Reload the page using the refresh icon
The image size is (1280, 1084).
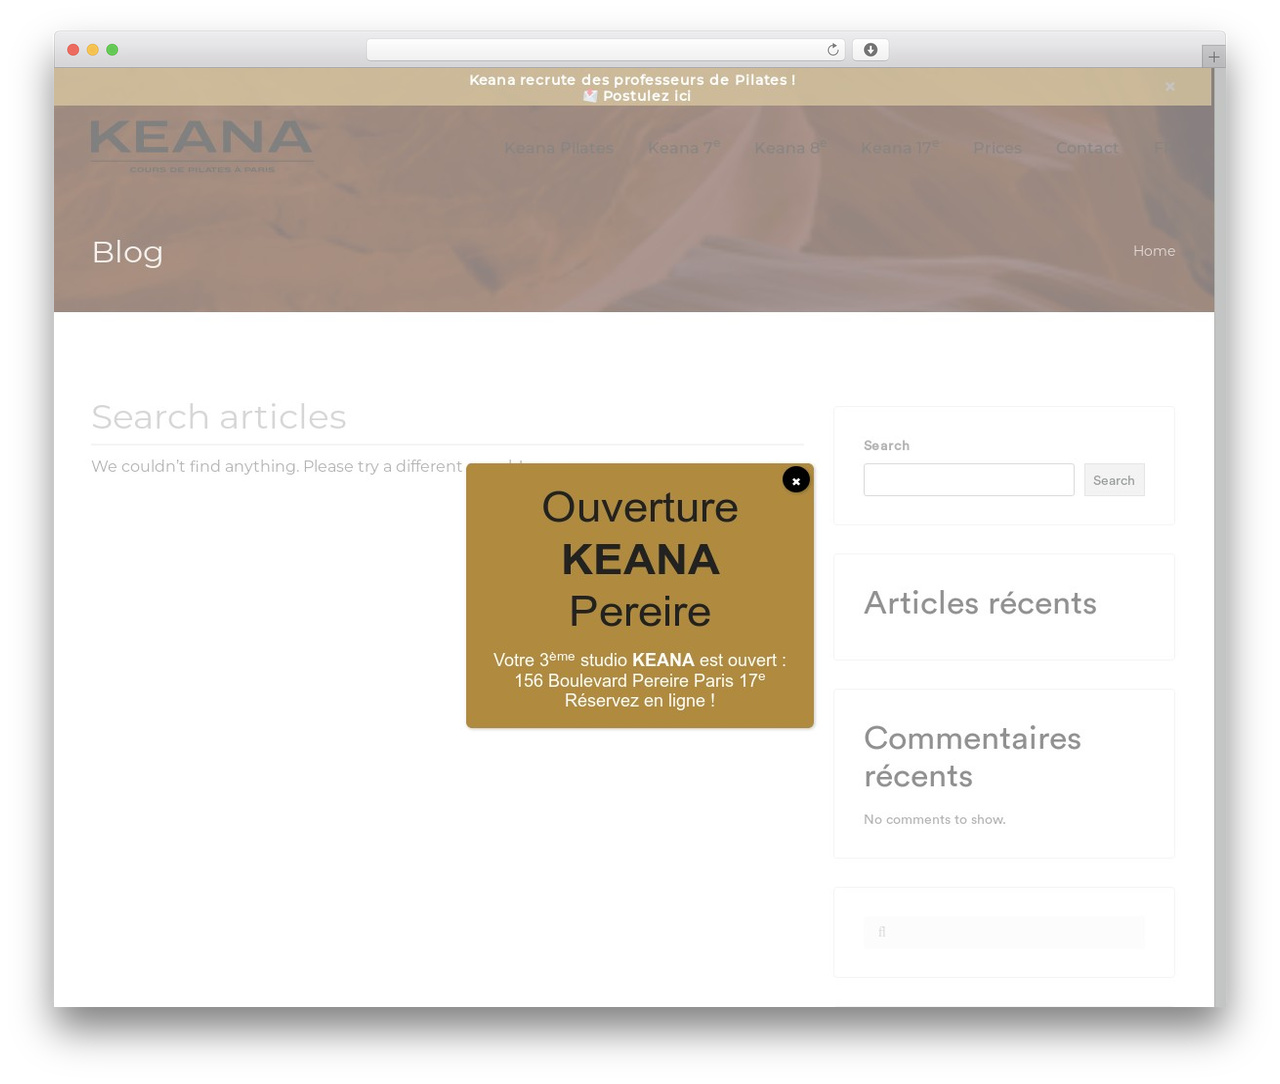833,50
